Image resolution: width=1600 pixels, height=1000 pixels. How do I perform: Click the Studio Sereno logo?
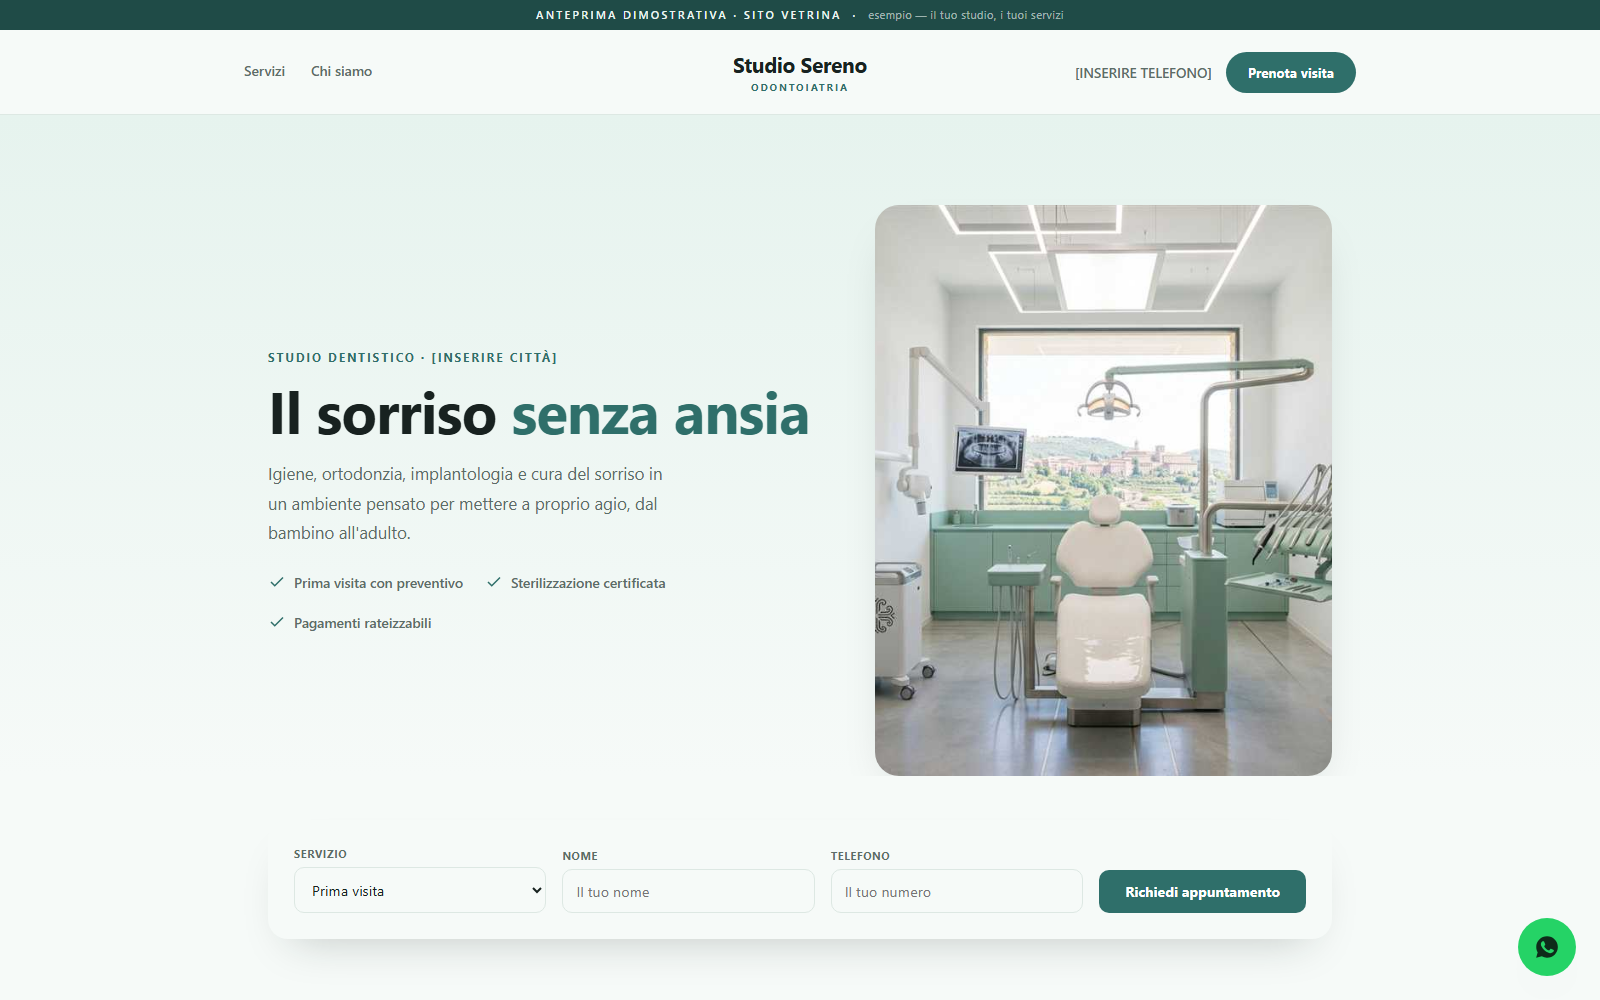pyautogui.click(x=800, y=73)
